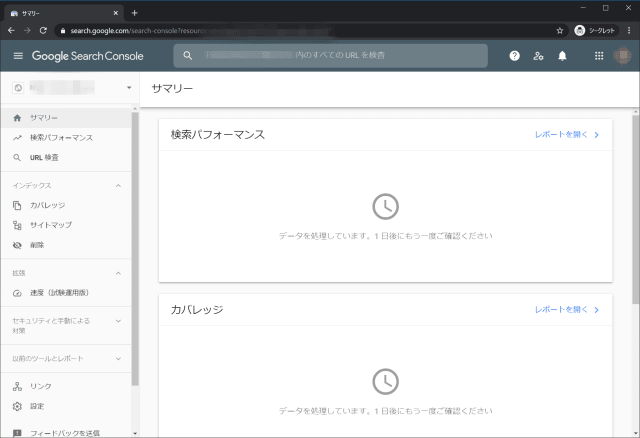Open the help question mark icon
640x438 pixels.
[514, 56]
